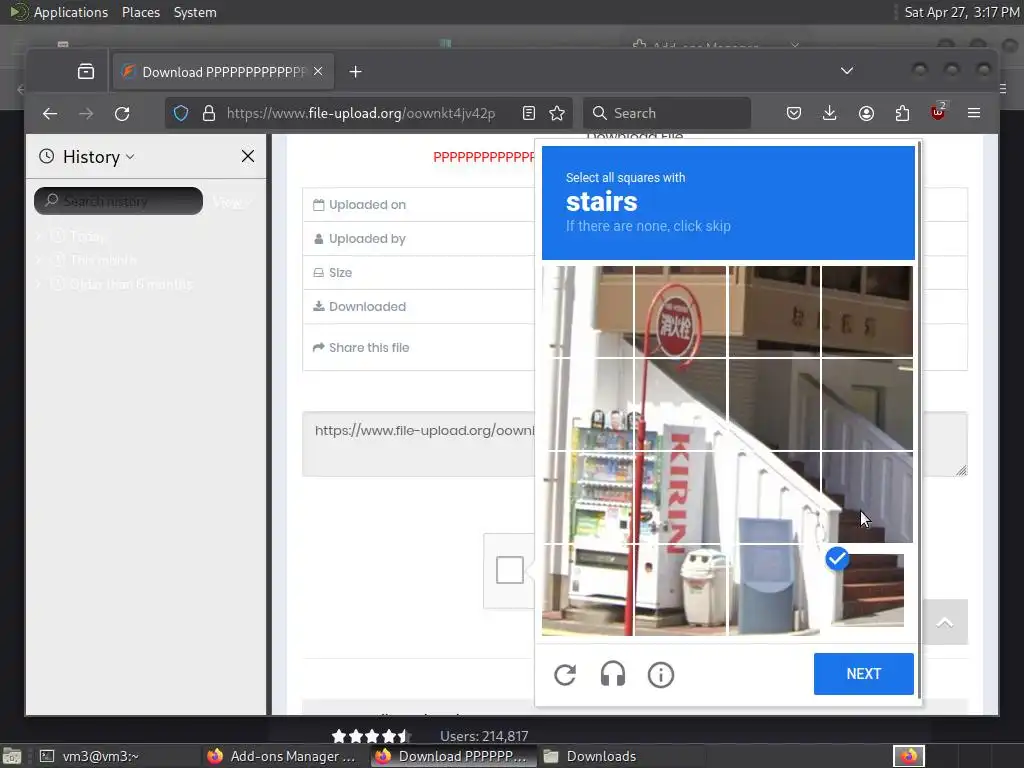1024x768 pixels.
Task: Open the list all tabs chevron
Action: 846,71
